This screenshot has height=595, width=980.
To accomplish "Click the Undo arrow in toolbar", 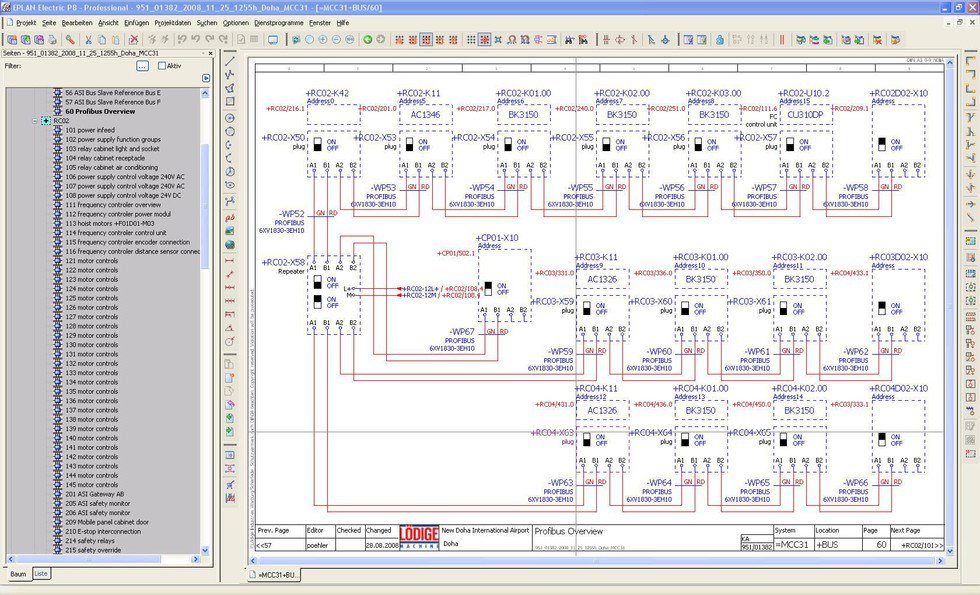I will [196, 40].
